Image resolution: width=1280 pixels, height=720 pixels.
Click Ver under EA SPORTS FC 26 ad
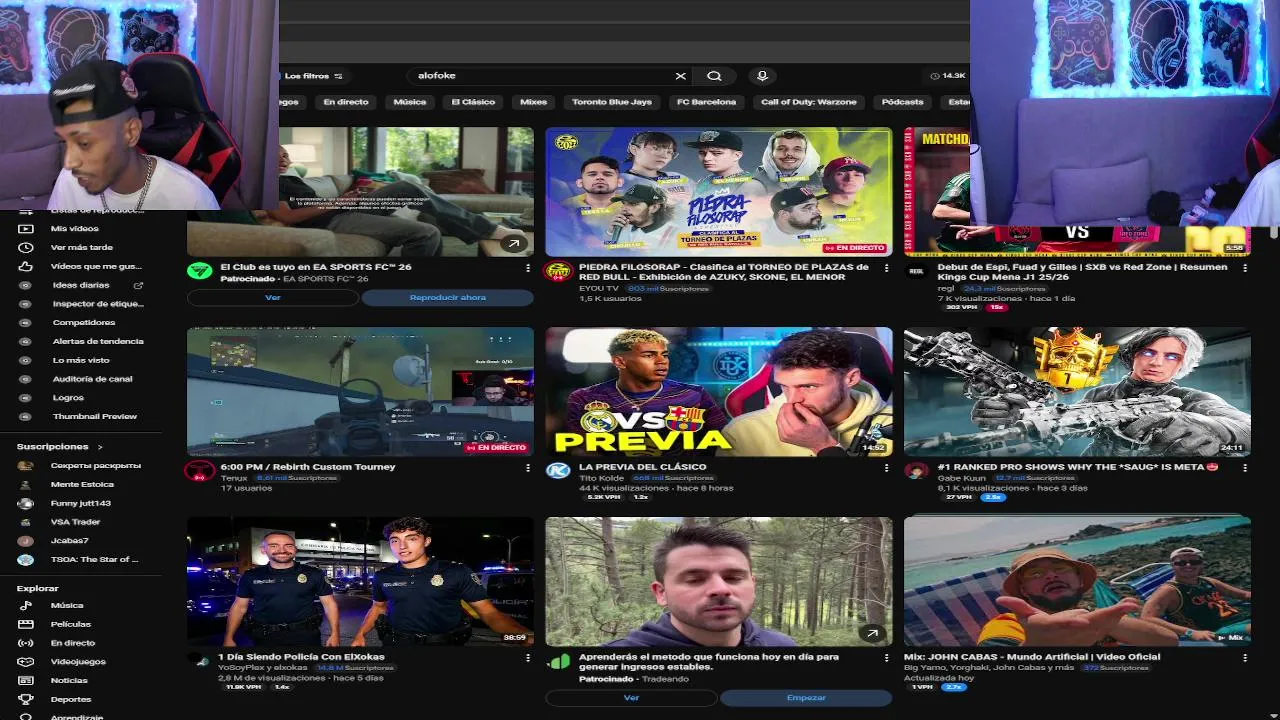coord(273,298)
